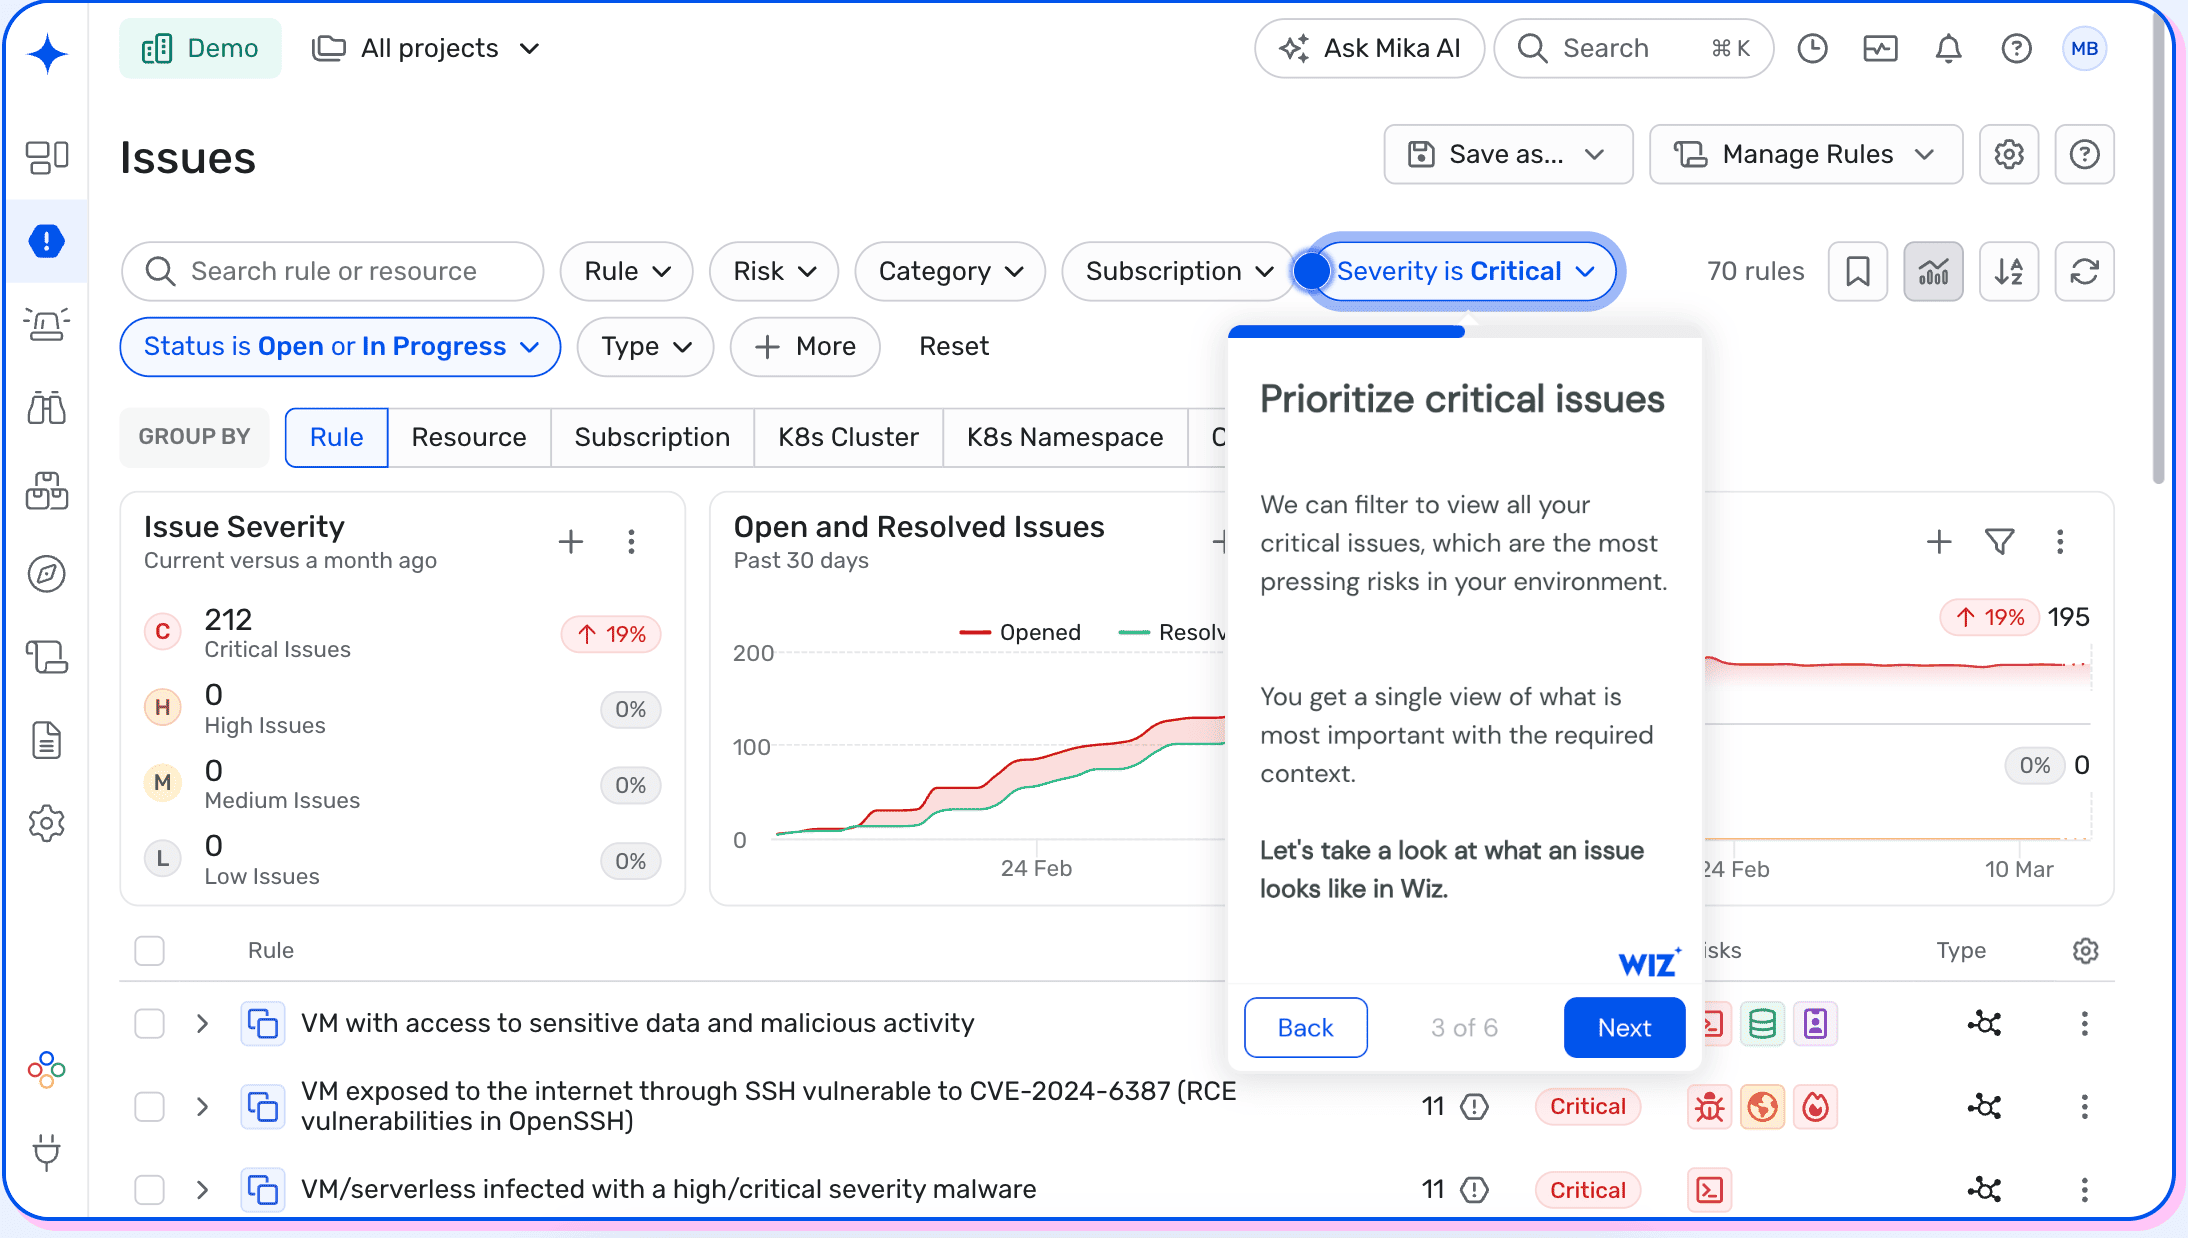Click the bell notifications icon
The height and width of the screenshot is (1238, 2188).
click(x=1947, y=47)
